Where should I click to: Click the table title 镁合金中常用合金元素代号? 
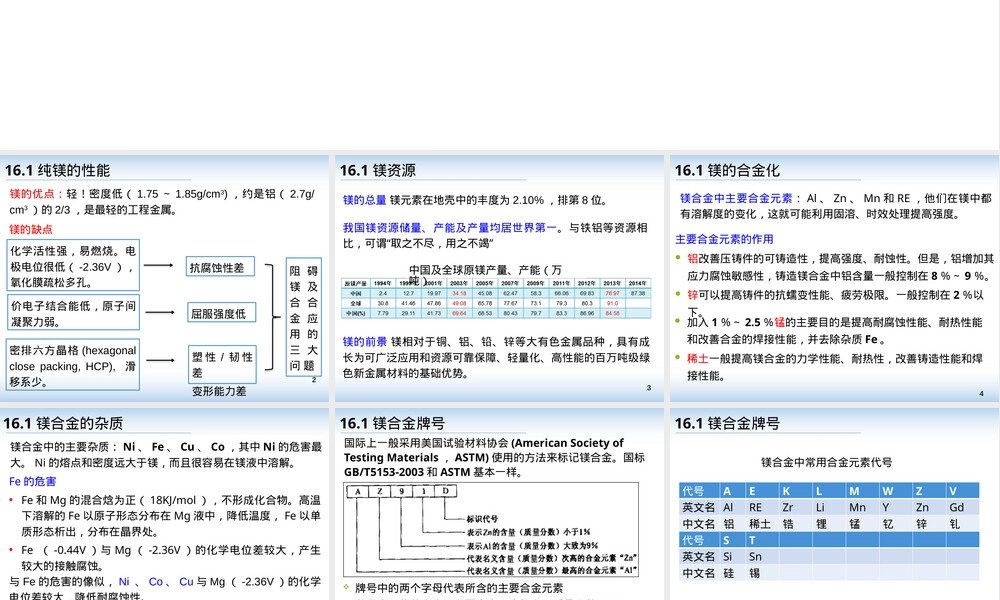(827, 462)
